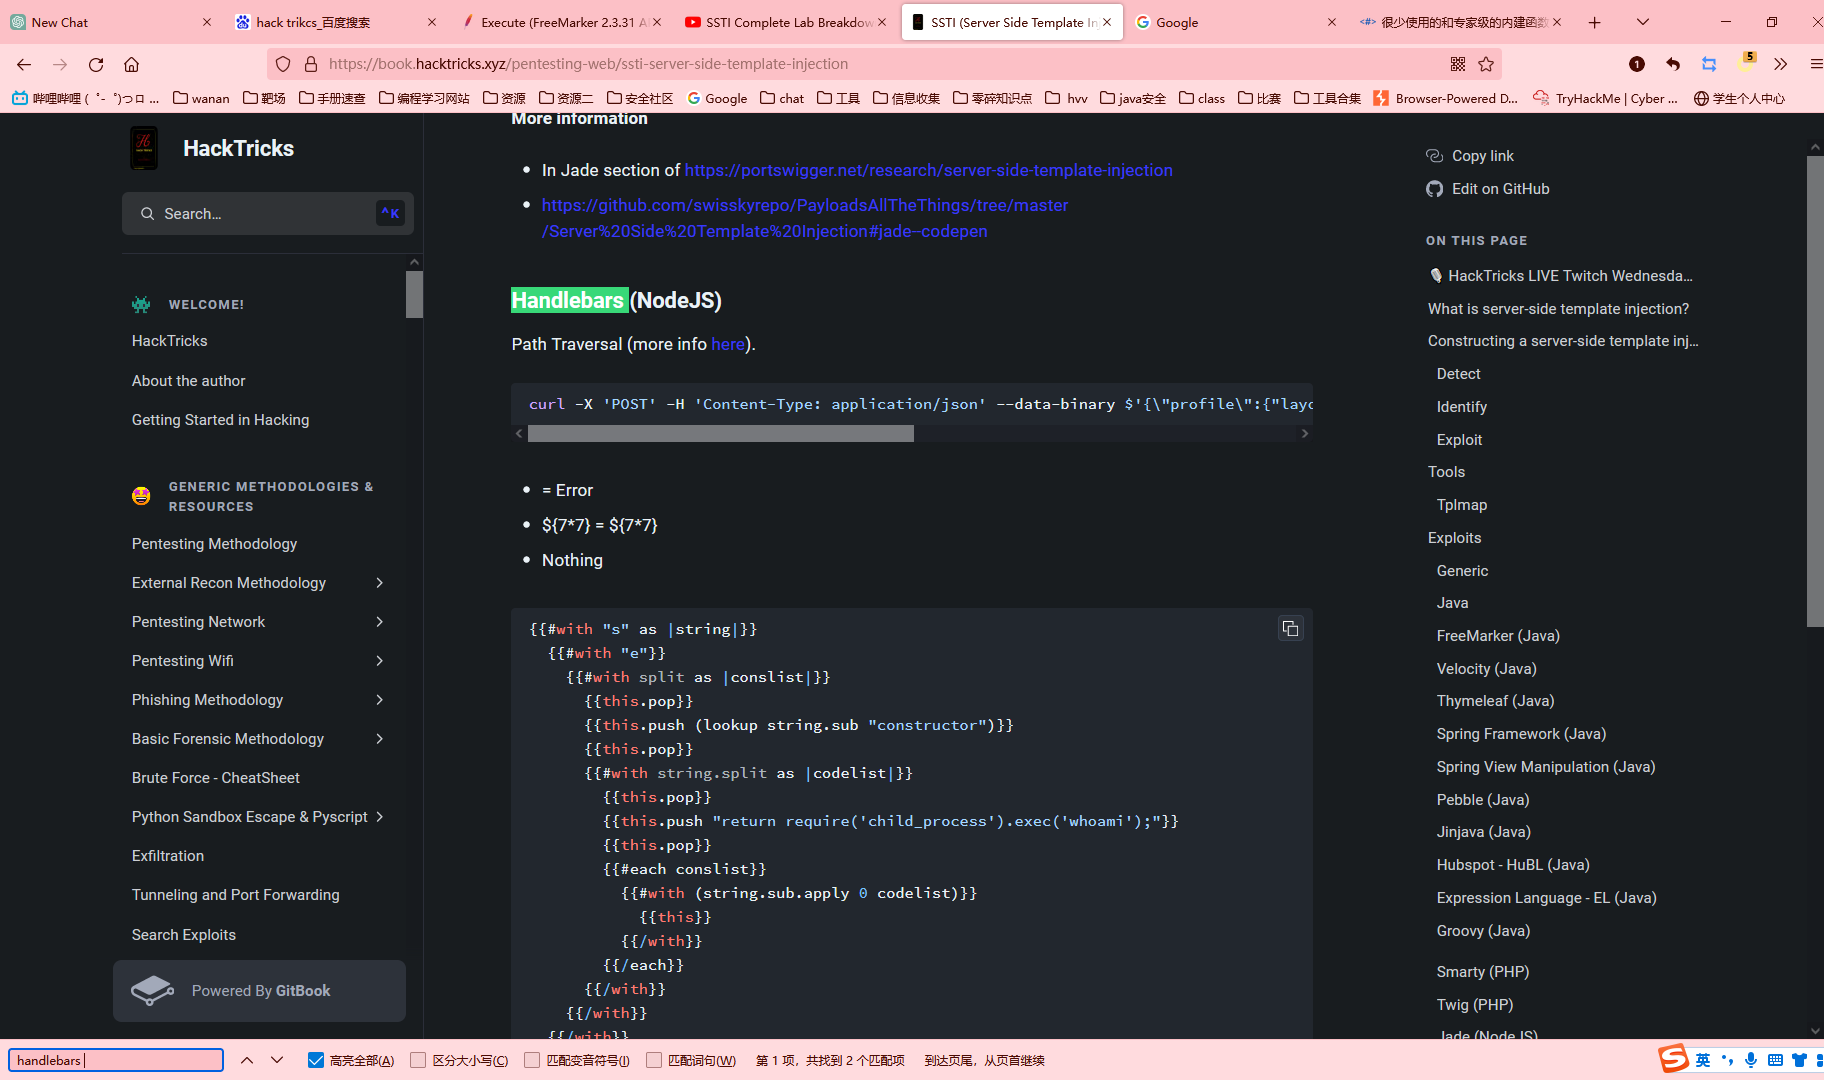
Task: Expand Basic Forensic Methodology section
Action: click(380, 739)
